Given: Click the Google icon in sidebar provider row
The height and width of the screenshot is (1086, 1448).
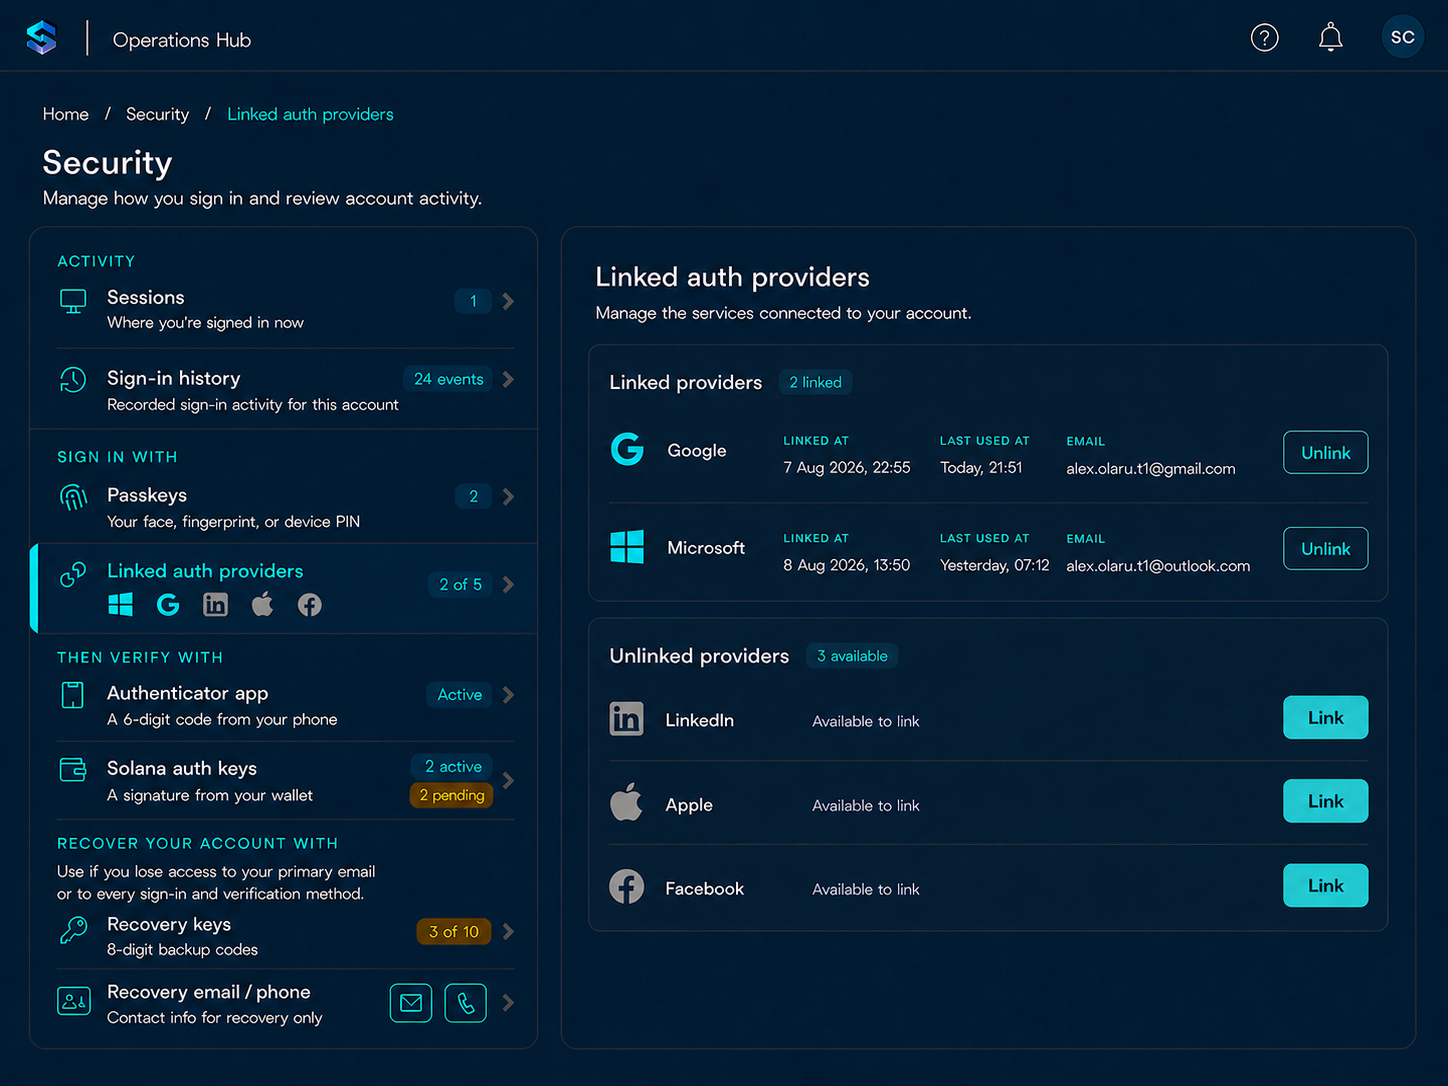Looking at the screenshot, I should pos(168,604).
